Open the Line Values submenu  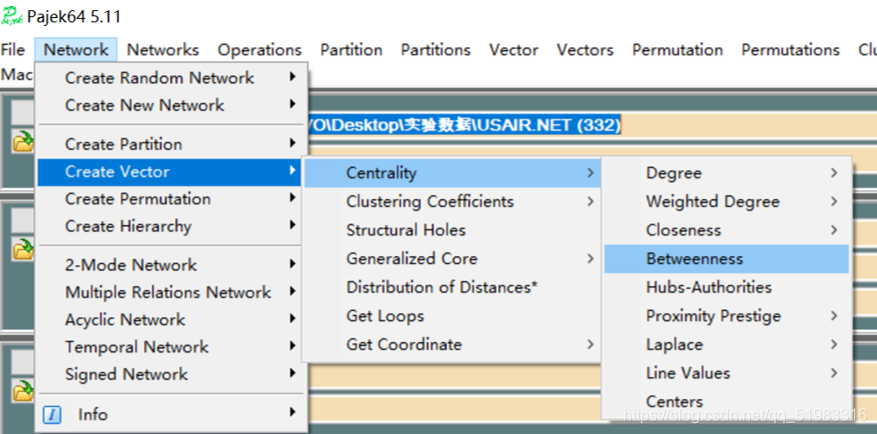[727, 373]
